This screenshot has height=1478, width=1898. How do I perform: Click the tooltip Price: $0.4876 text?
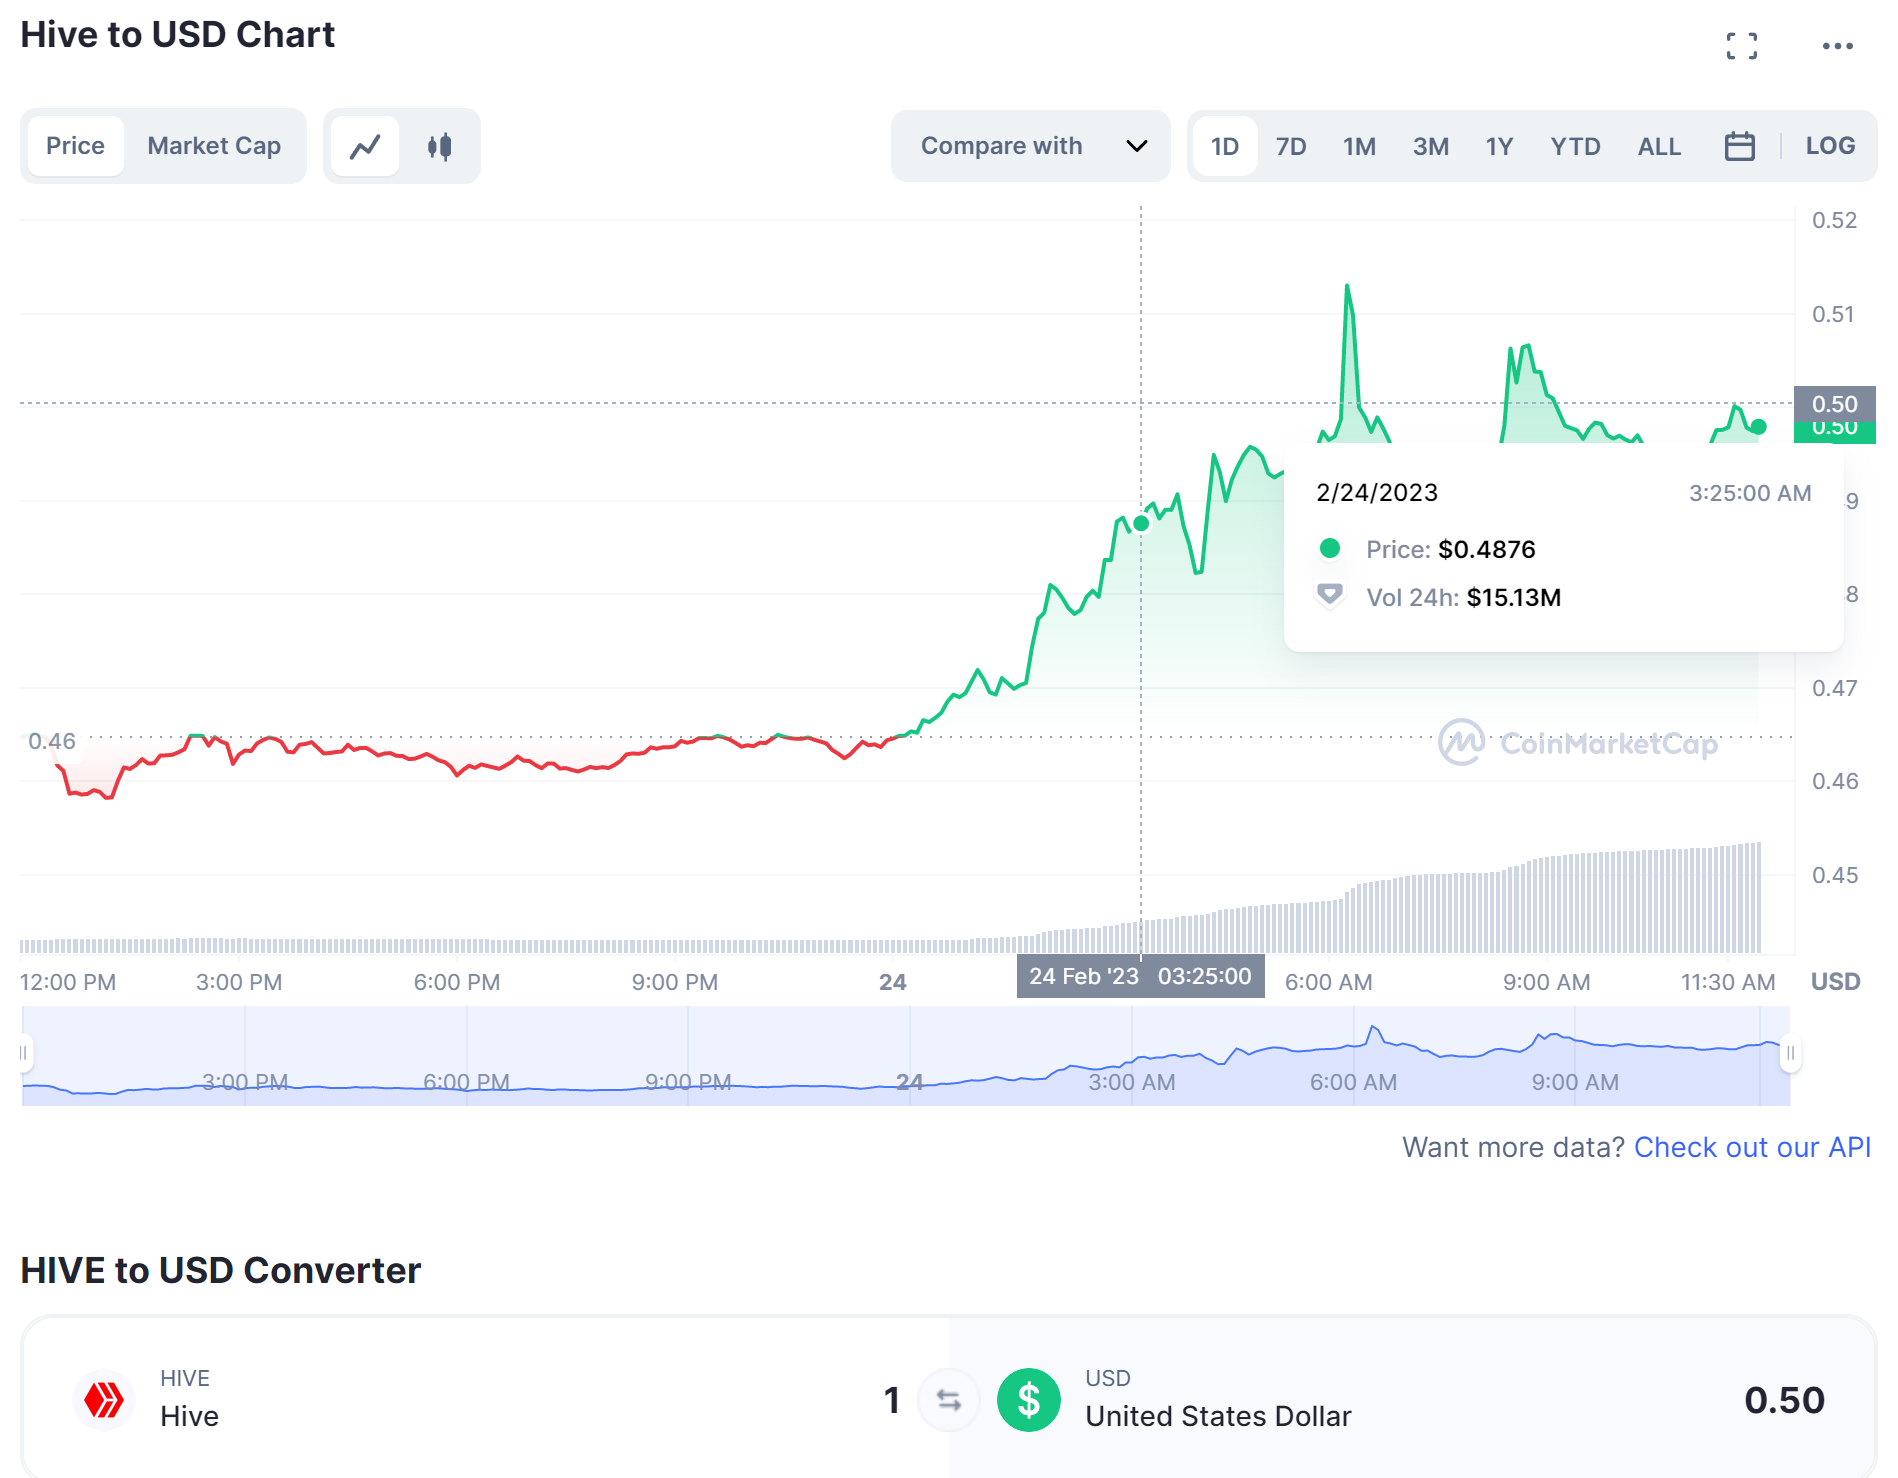coord(1450,549)
